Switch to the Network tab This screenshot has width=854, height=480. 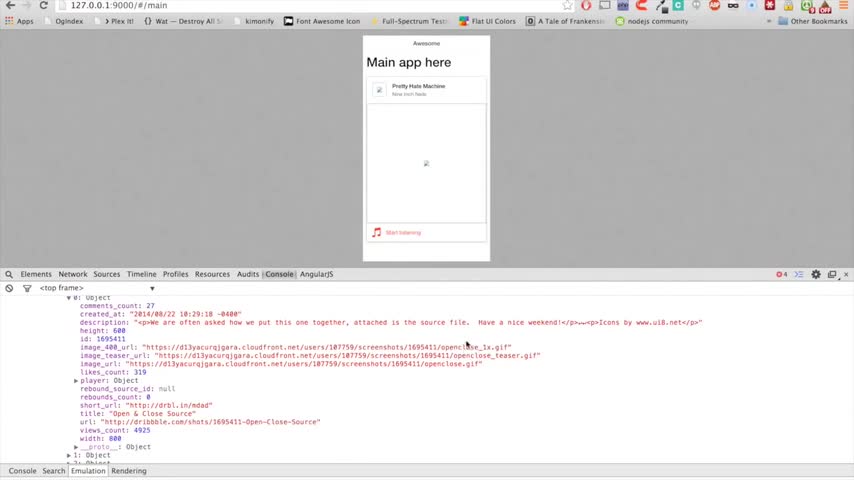tap(72, 275)
